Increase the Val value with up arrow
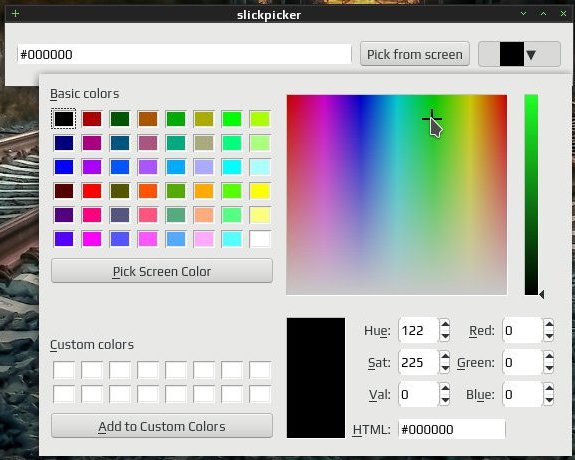The height and width of the screenshot is (460, 575). (445, 388)
